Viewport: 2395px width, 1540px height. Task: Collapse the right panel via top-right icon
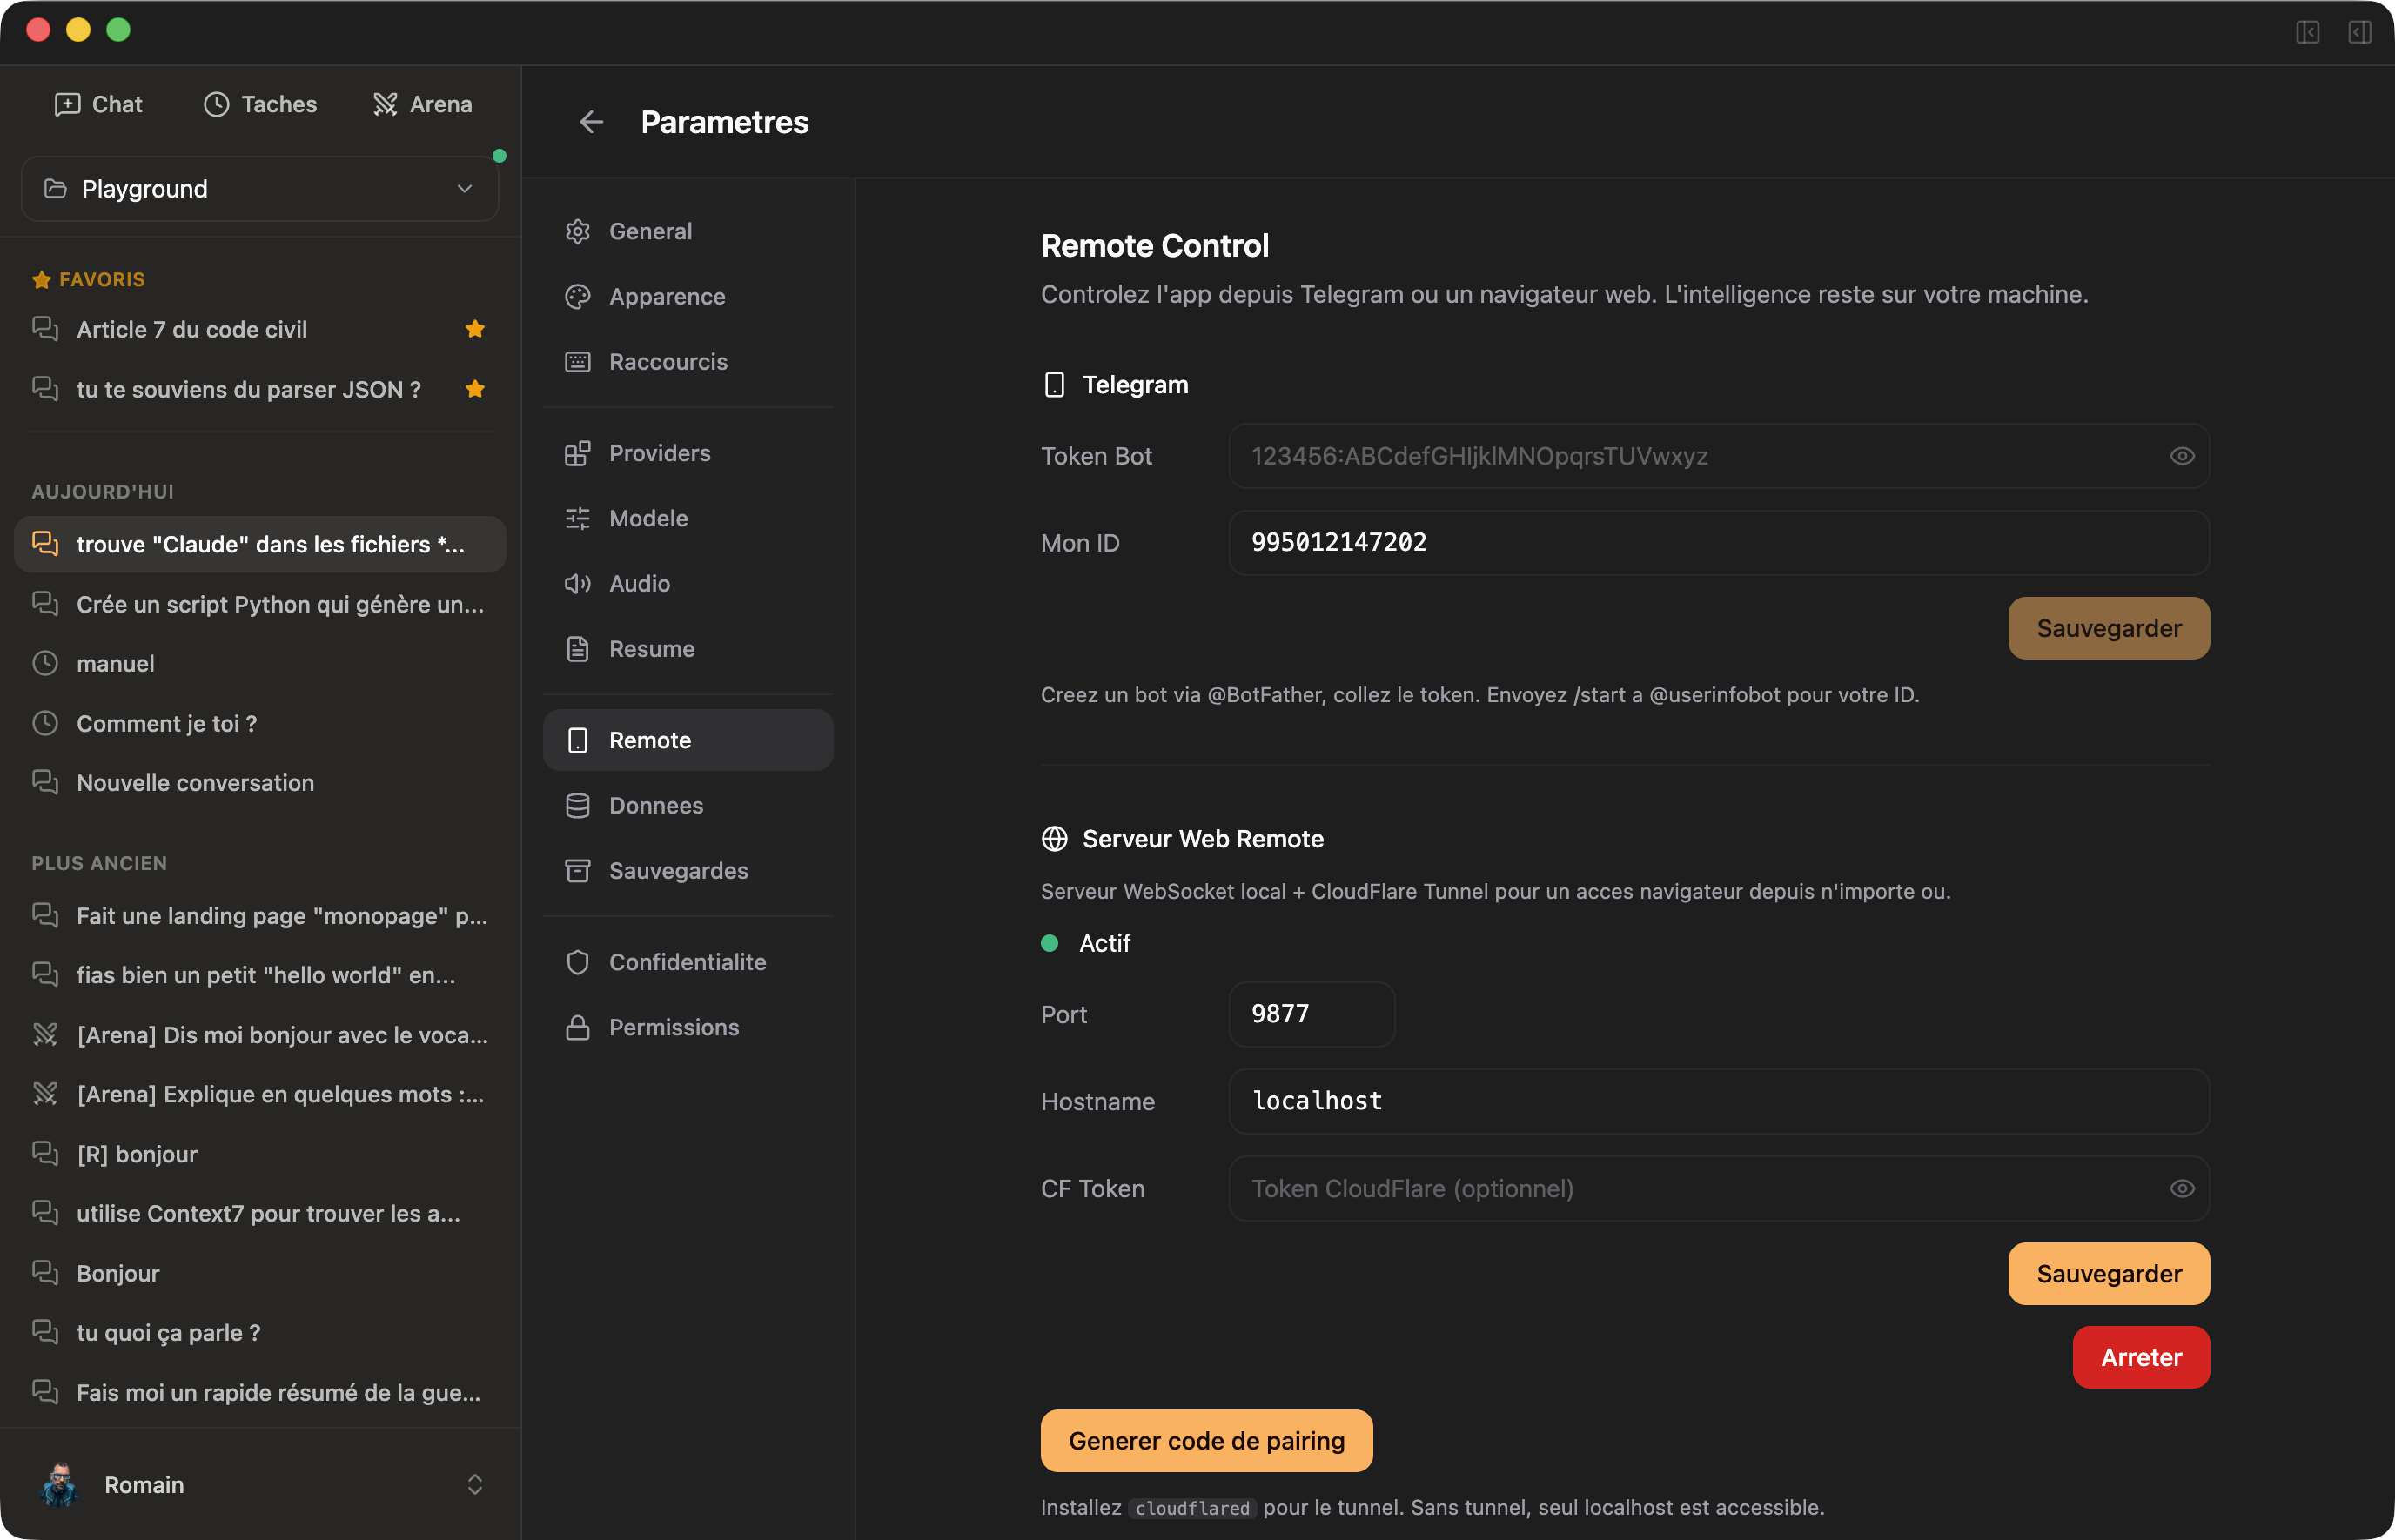(x=2360, y=33)
